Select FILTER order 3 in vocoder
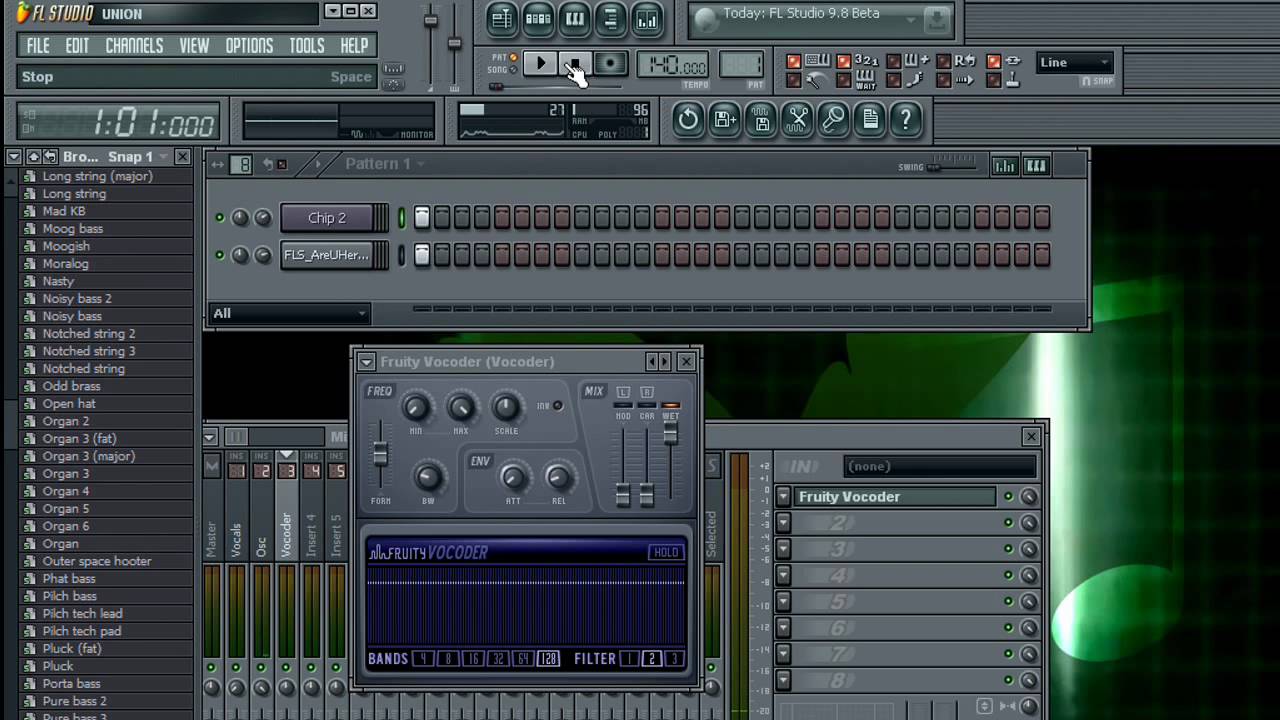 pos(674,659)
